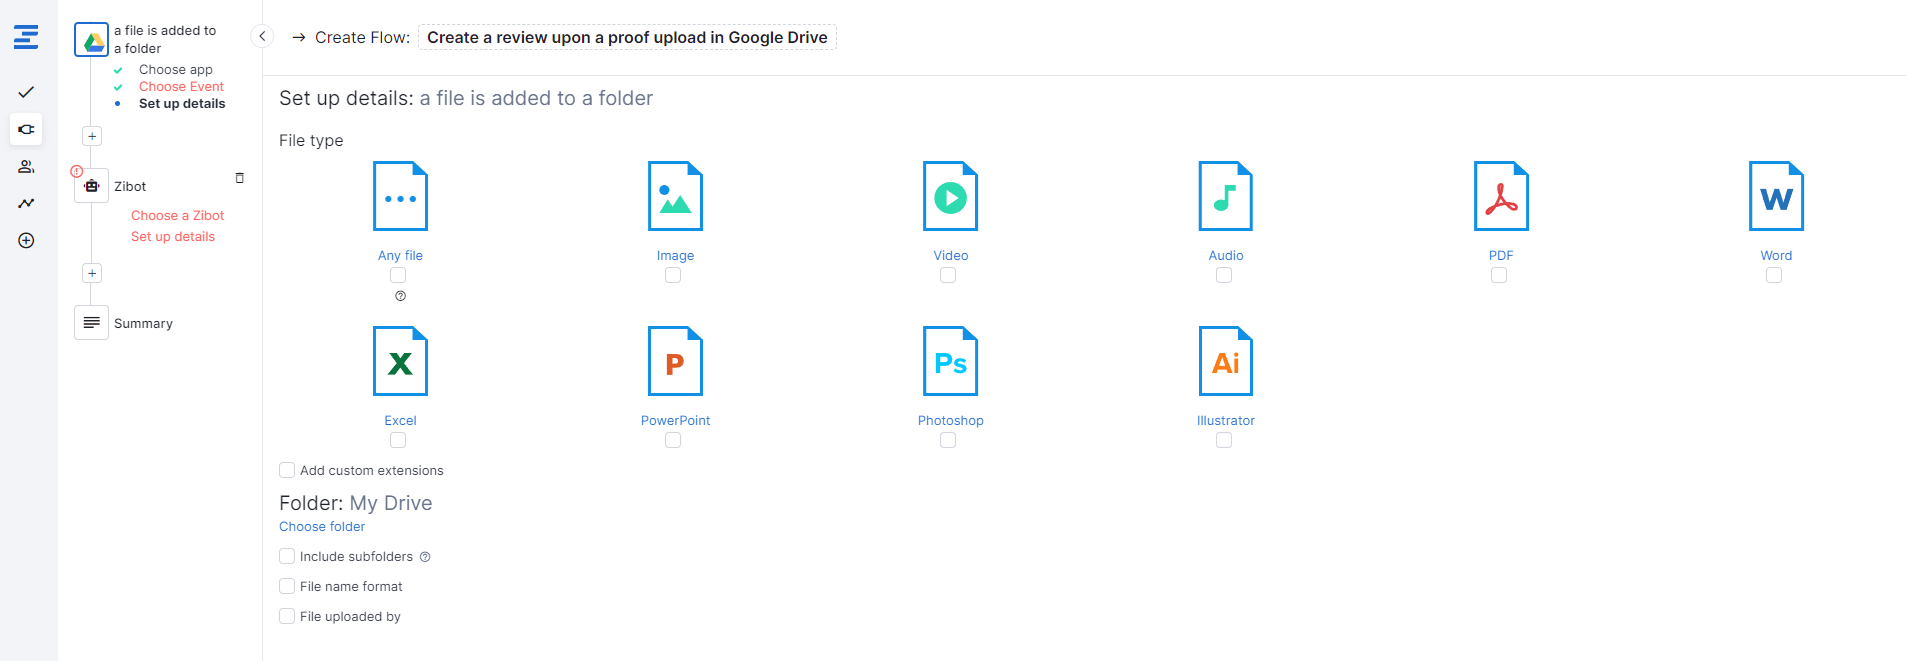Go to trigger's Set up details step
The image size is (1906, 661).
pos(182,104)
